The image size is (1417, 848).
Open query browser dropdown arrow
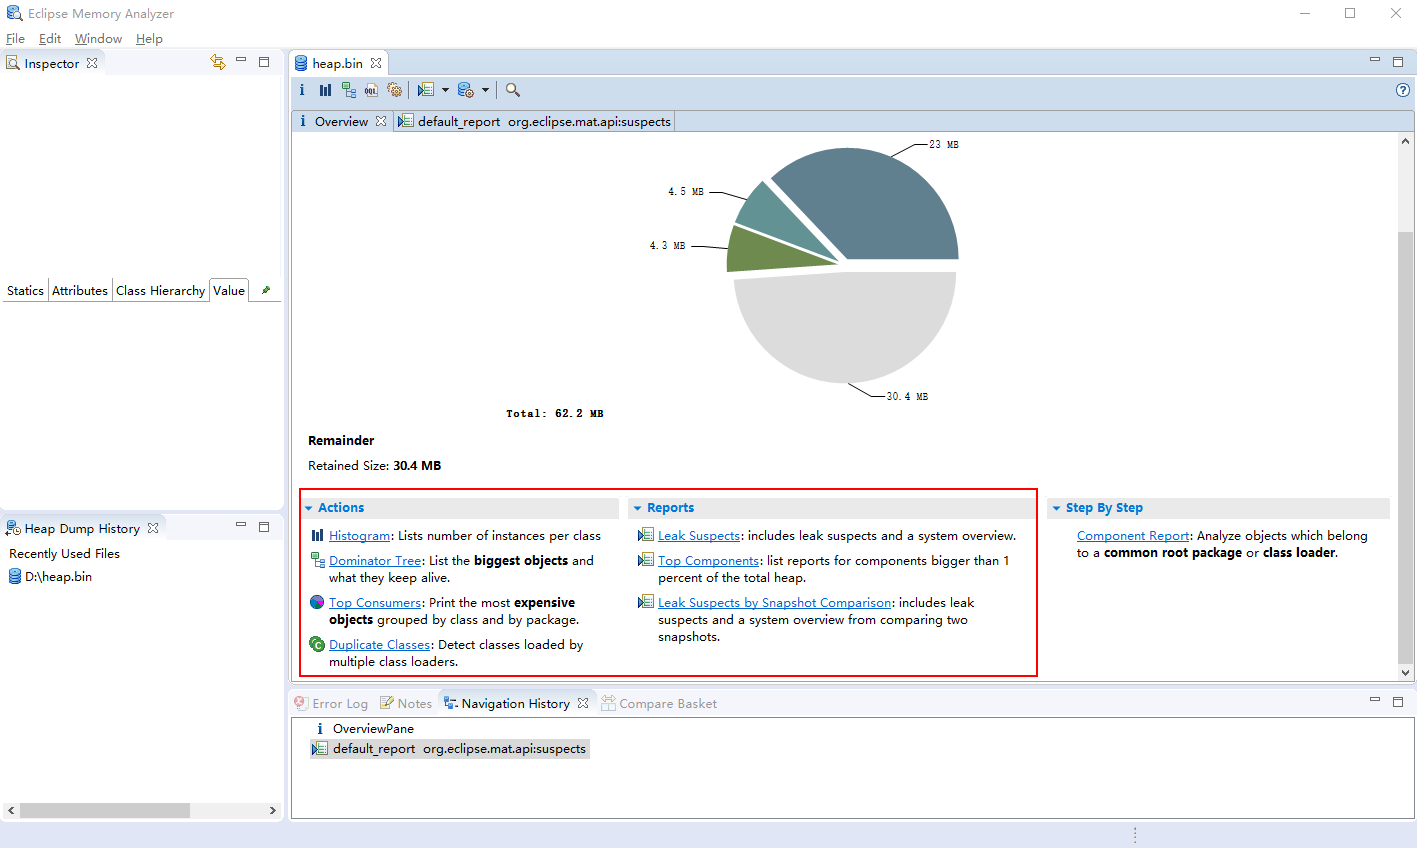click(486, 90)
